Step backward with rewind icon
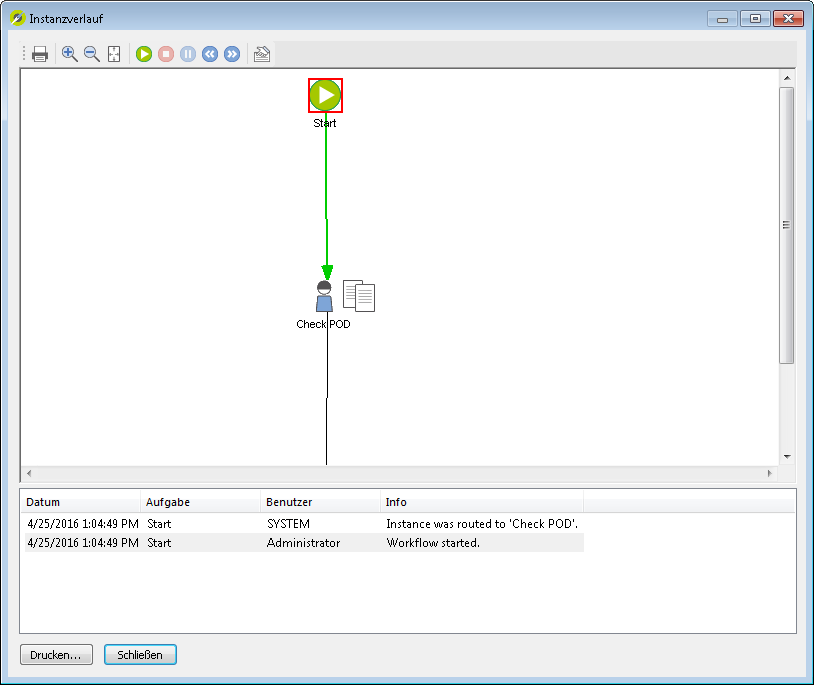This screenshot has width=814, height=685. 210,54
